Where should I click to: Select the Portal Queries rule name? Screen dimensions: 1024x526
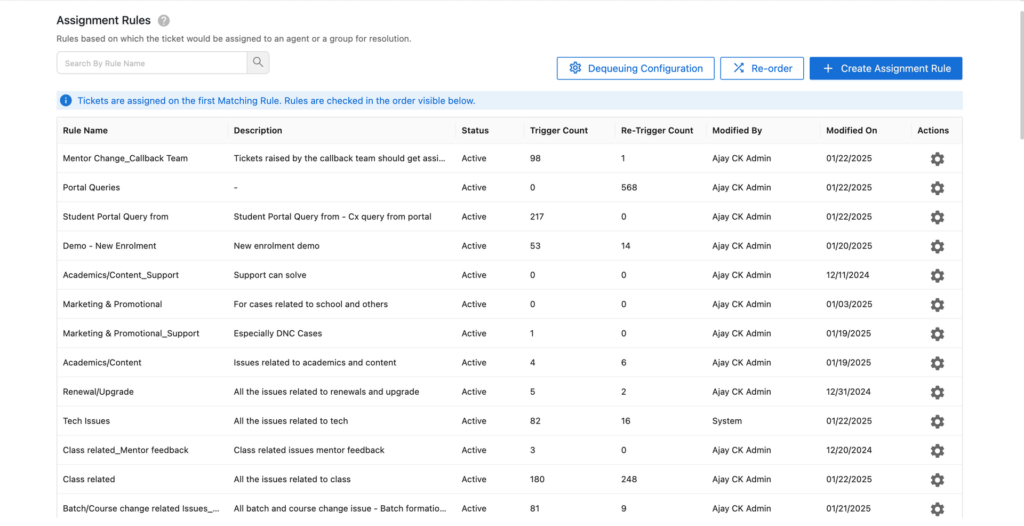pos(91,188)
